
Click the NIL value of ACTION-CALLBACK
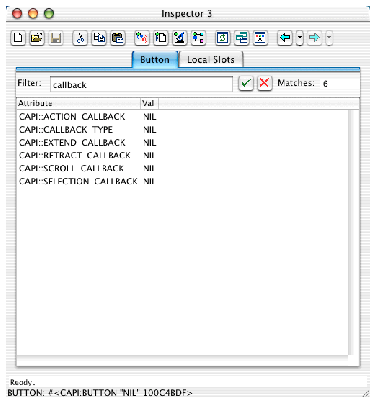pyautogui.click(x=150, y=117)
